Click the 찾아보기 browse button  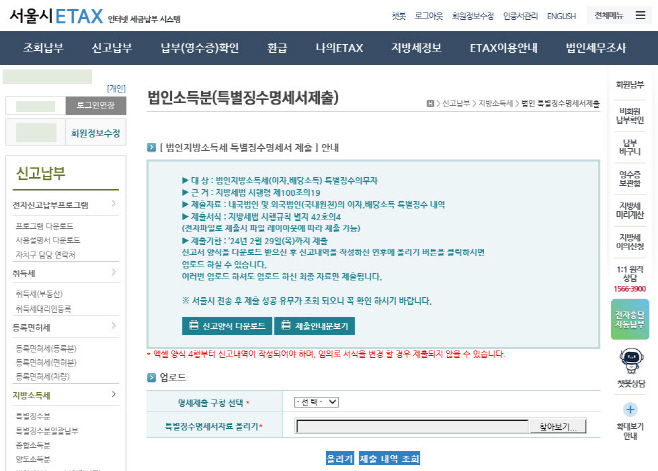point(558,427)
